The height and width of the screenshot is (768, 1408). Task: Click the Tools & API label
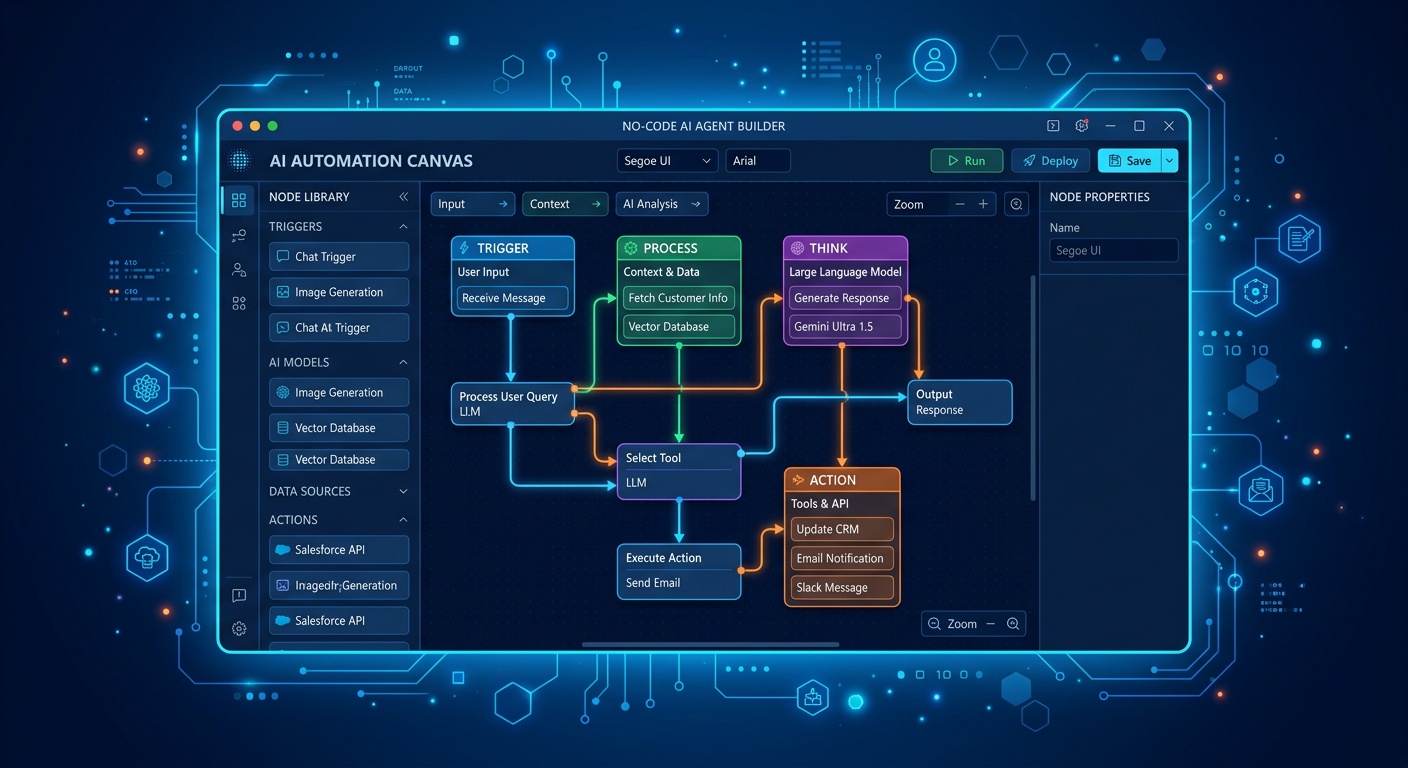pyautogui.click(x=820, y=504)
